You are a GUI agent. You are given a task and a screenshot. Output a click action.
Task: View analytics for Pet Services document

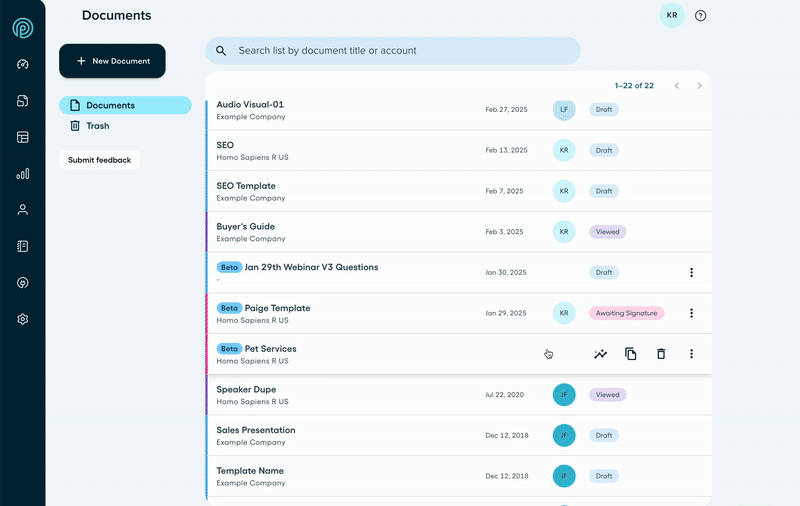(x=600, y=354)
